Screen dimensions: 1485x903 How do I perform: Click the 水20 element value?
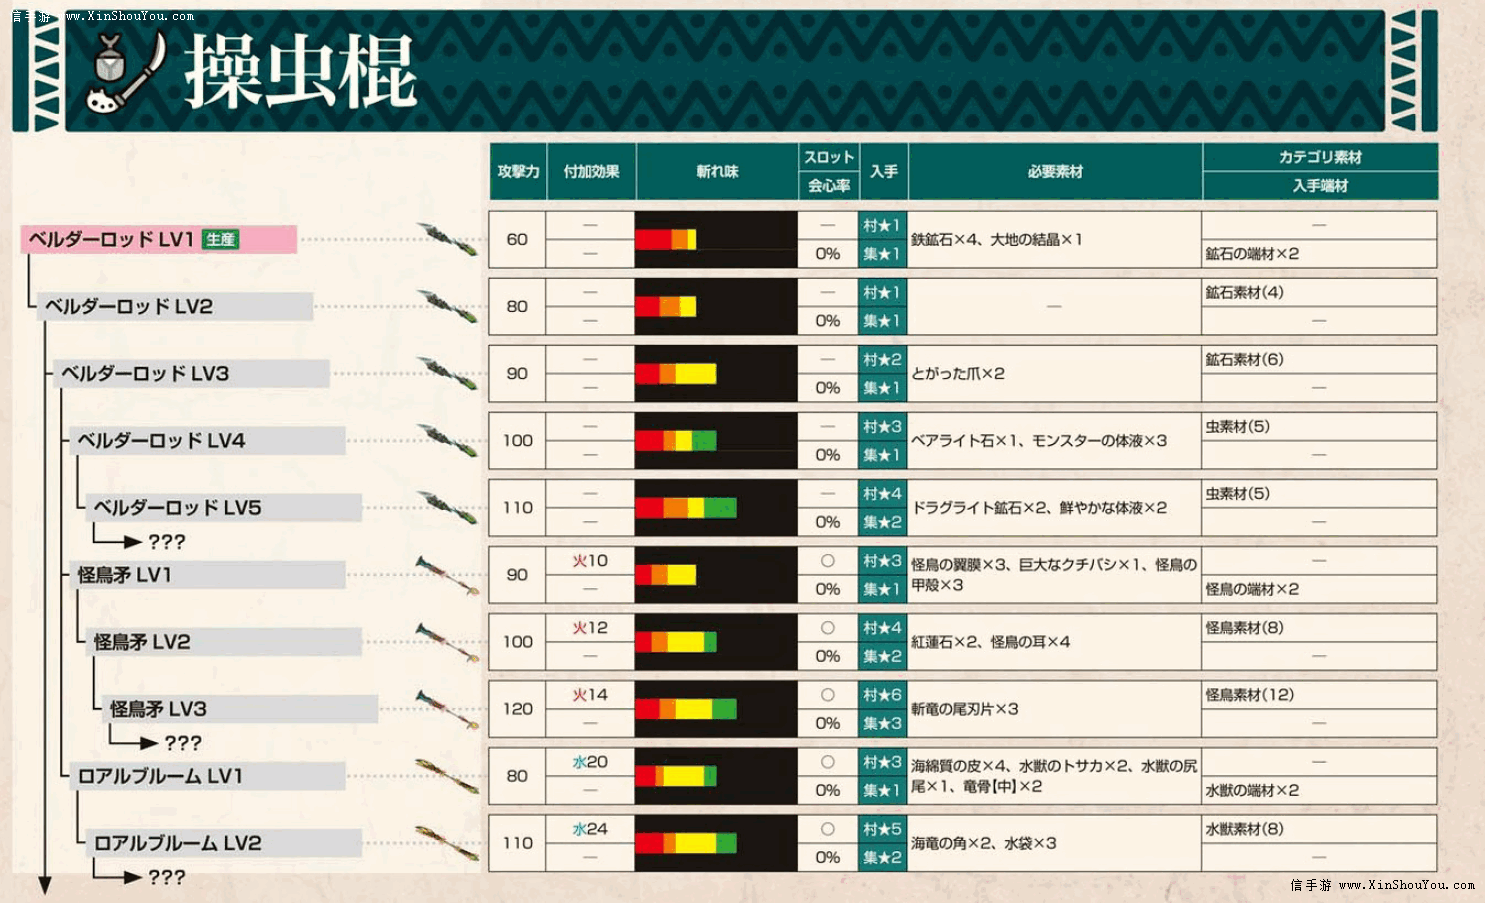click(x=590, y=762)
